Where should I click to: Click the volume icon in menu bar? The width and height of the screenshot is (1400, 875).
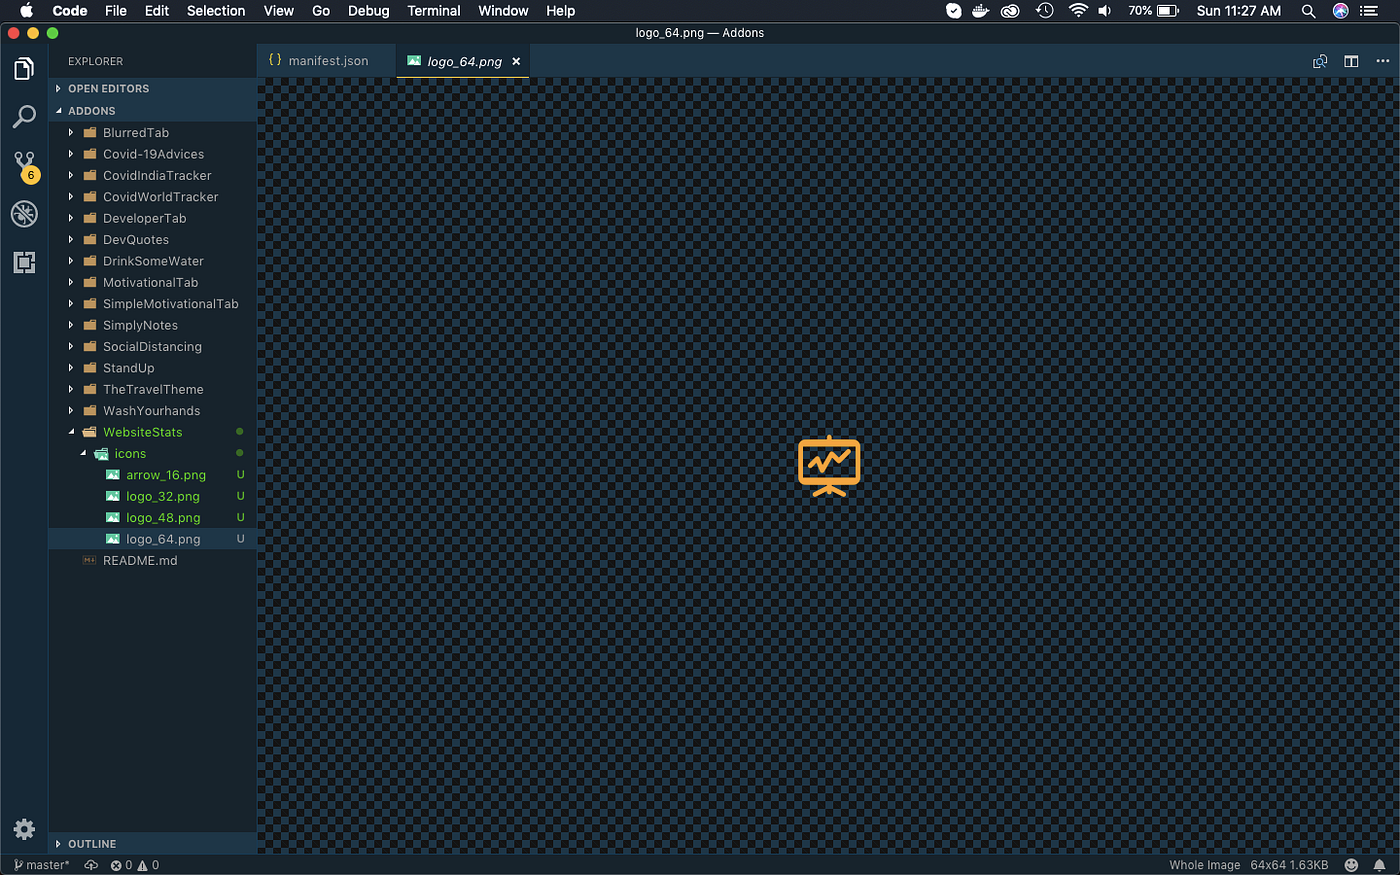[x=1105, y=11]
